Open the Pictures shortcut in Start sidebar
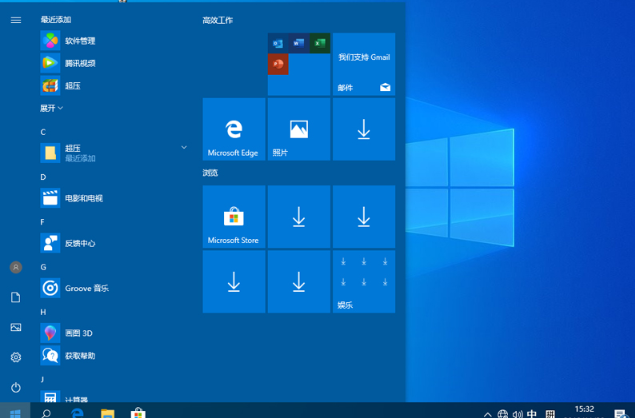The width and height of the screenshot is (635, 418). coord(16,327)
